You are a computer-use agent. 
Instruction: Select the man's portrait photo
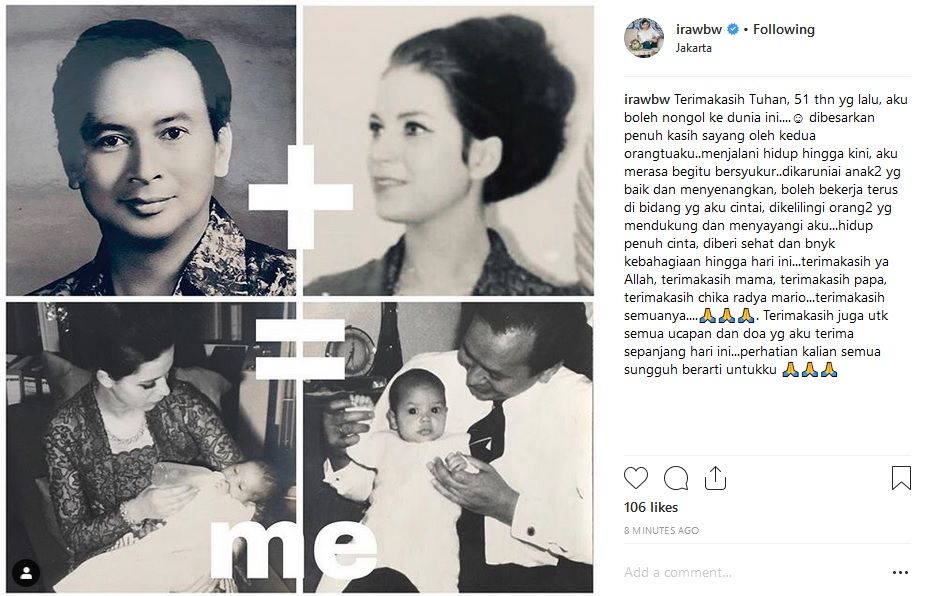[151, 150]
